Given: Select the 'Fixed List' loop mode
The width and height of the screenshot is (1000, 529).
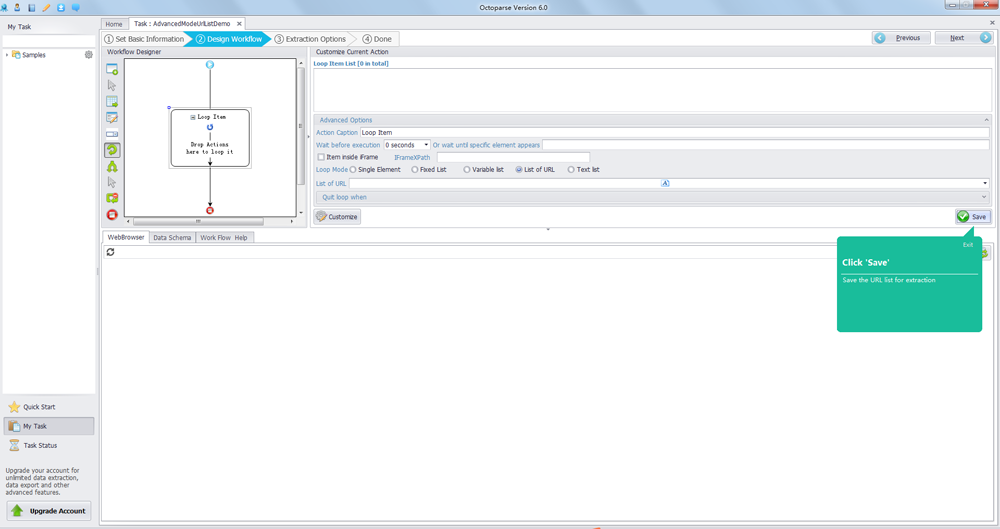Looking at the screenshot, I should (415, 170).
